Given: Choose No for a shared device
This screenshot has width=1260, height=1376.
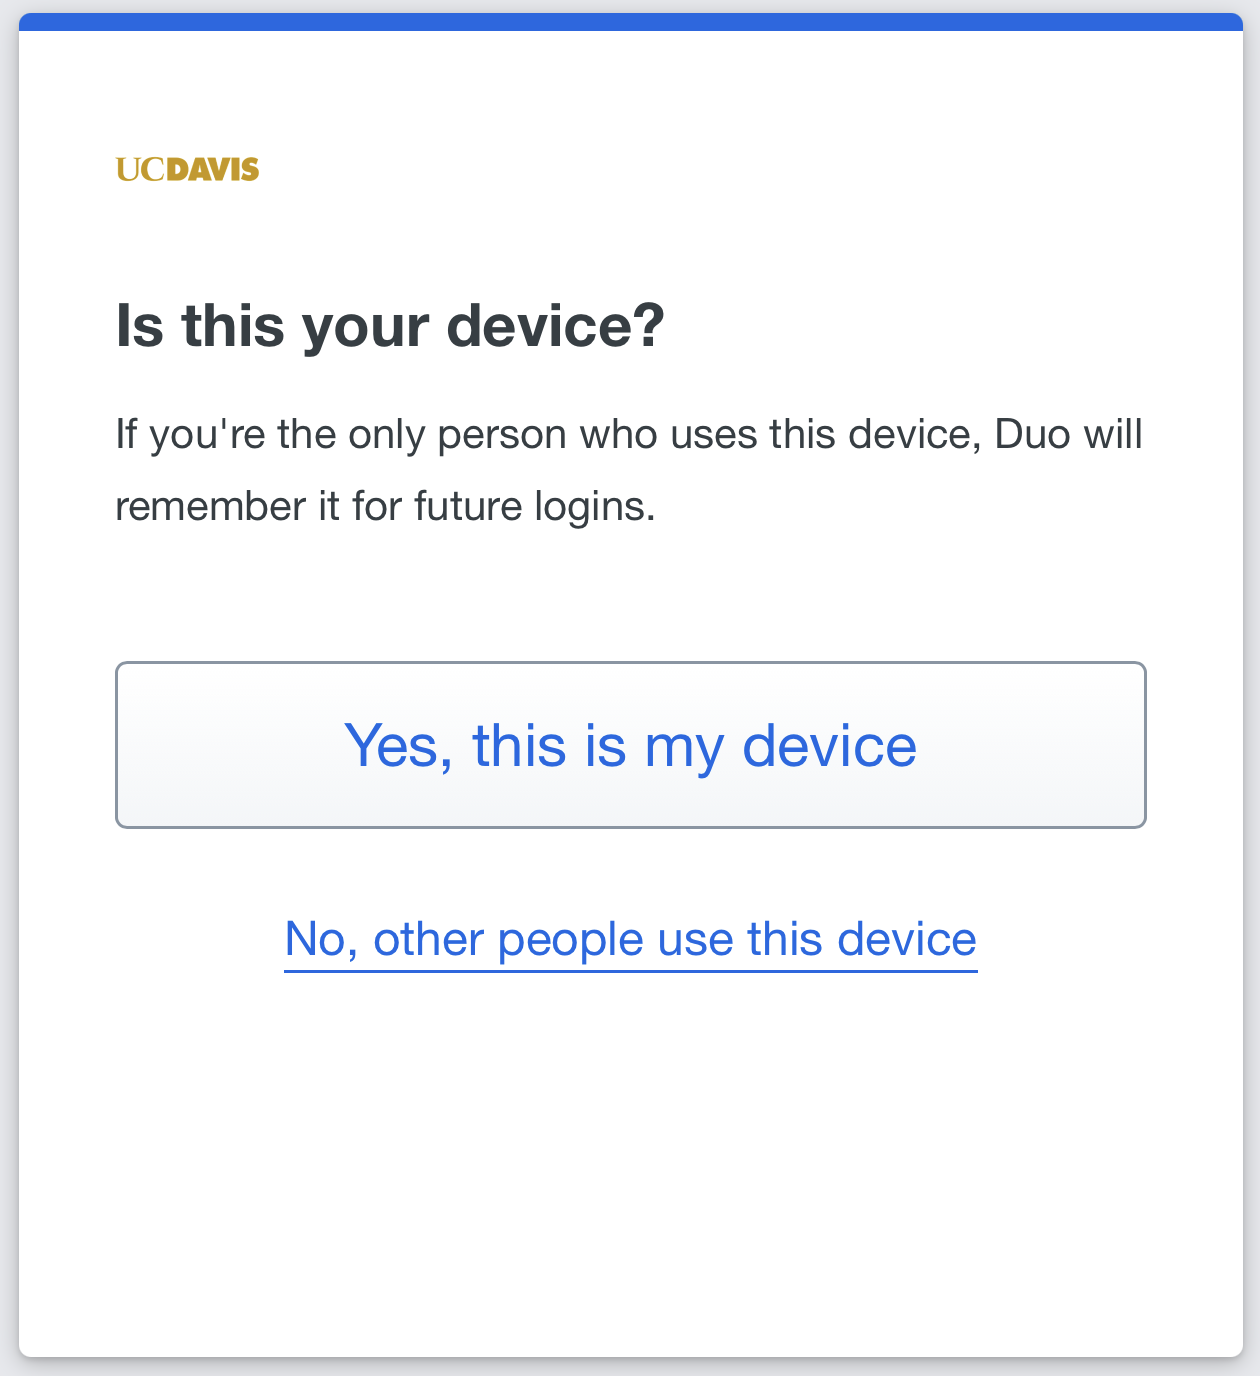Looking at the screenshot, I should tap(630, 939).
